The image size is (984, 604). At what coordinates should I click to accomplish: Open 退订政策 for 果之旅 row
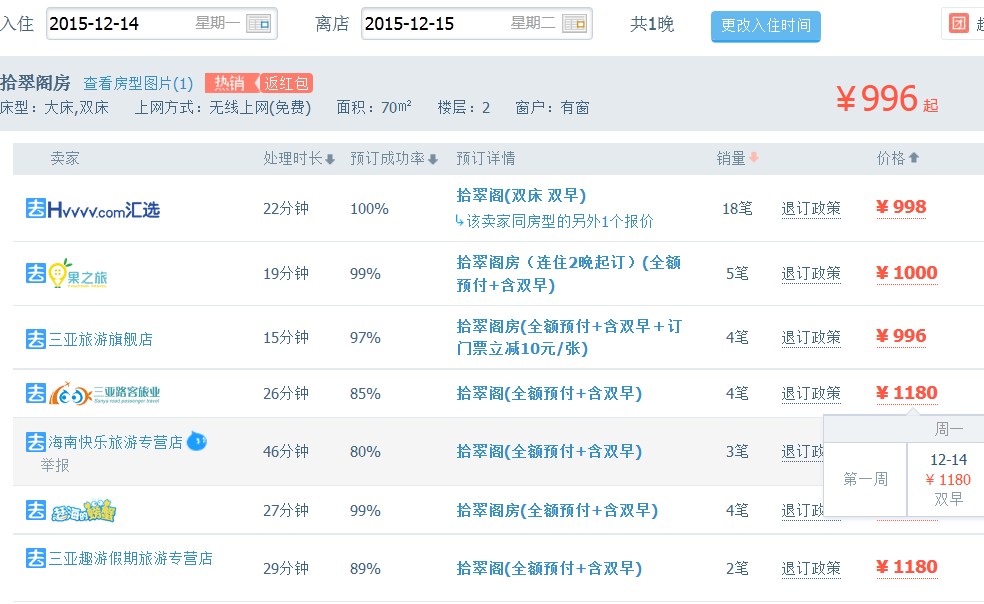click(811, 273)
